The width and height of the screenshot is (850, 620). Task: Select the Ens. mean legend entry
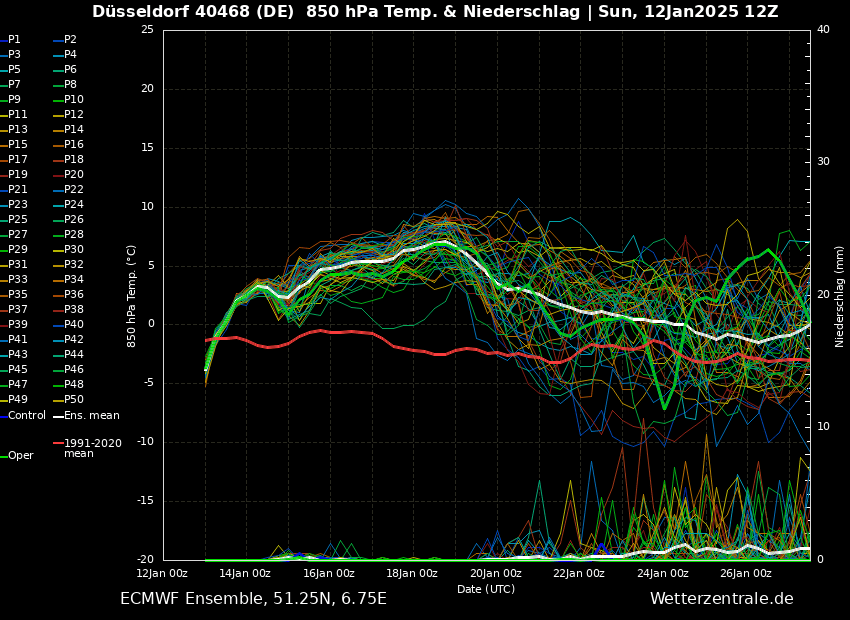(x=91, y=415)
